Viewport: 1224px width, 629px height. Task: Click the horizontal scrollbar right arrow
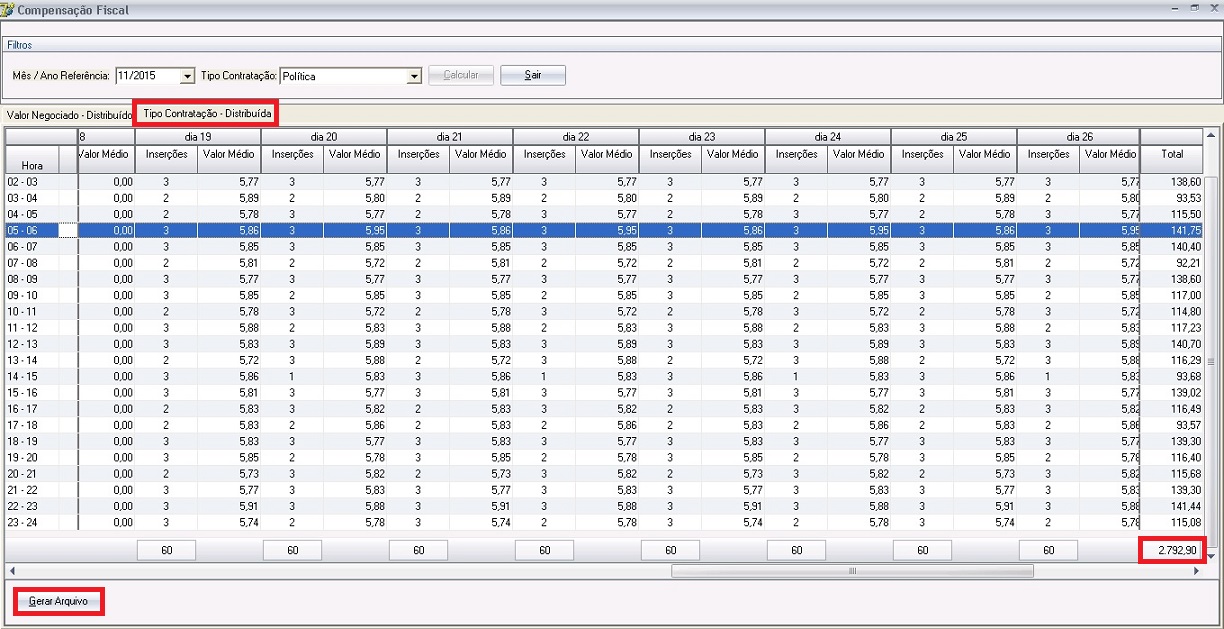point(1196,571)
